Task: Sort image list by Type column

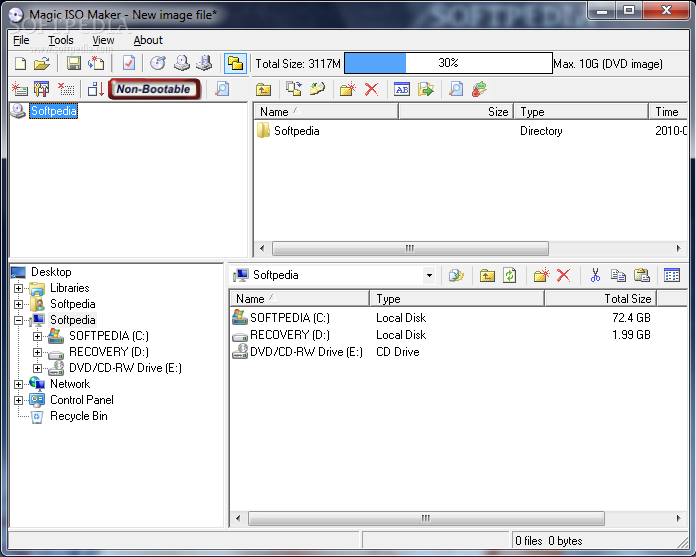Action: coord(581,112)
